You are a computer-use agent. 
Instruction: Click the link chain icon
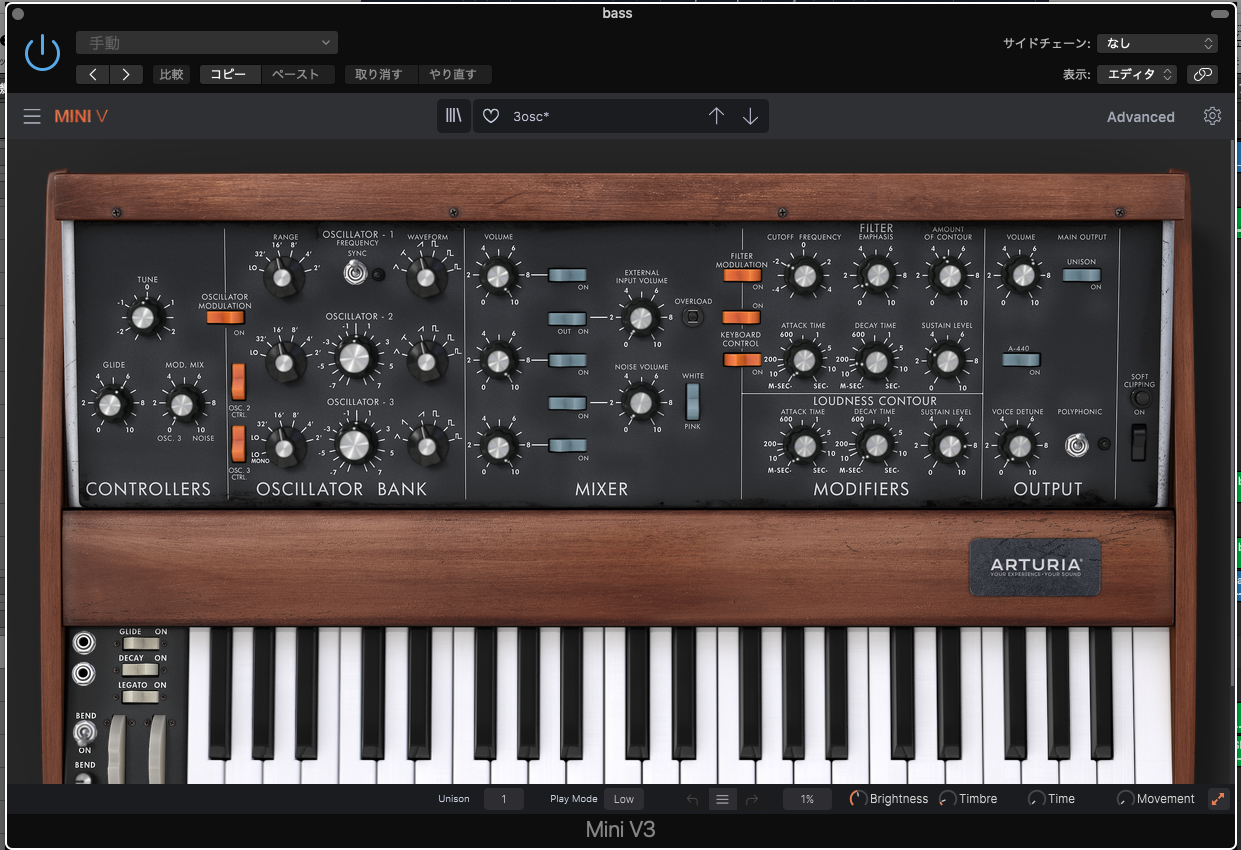[x=1201, y=74]
